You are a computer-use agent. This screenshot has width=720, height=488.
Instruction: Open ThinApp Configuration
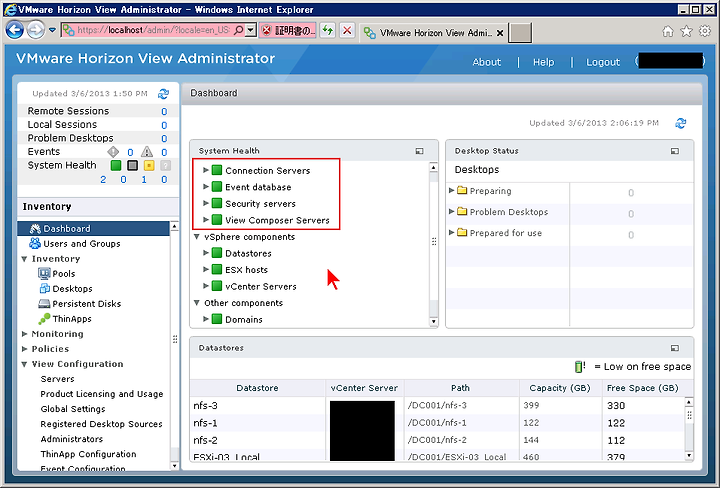(x=88, y=454)
